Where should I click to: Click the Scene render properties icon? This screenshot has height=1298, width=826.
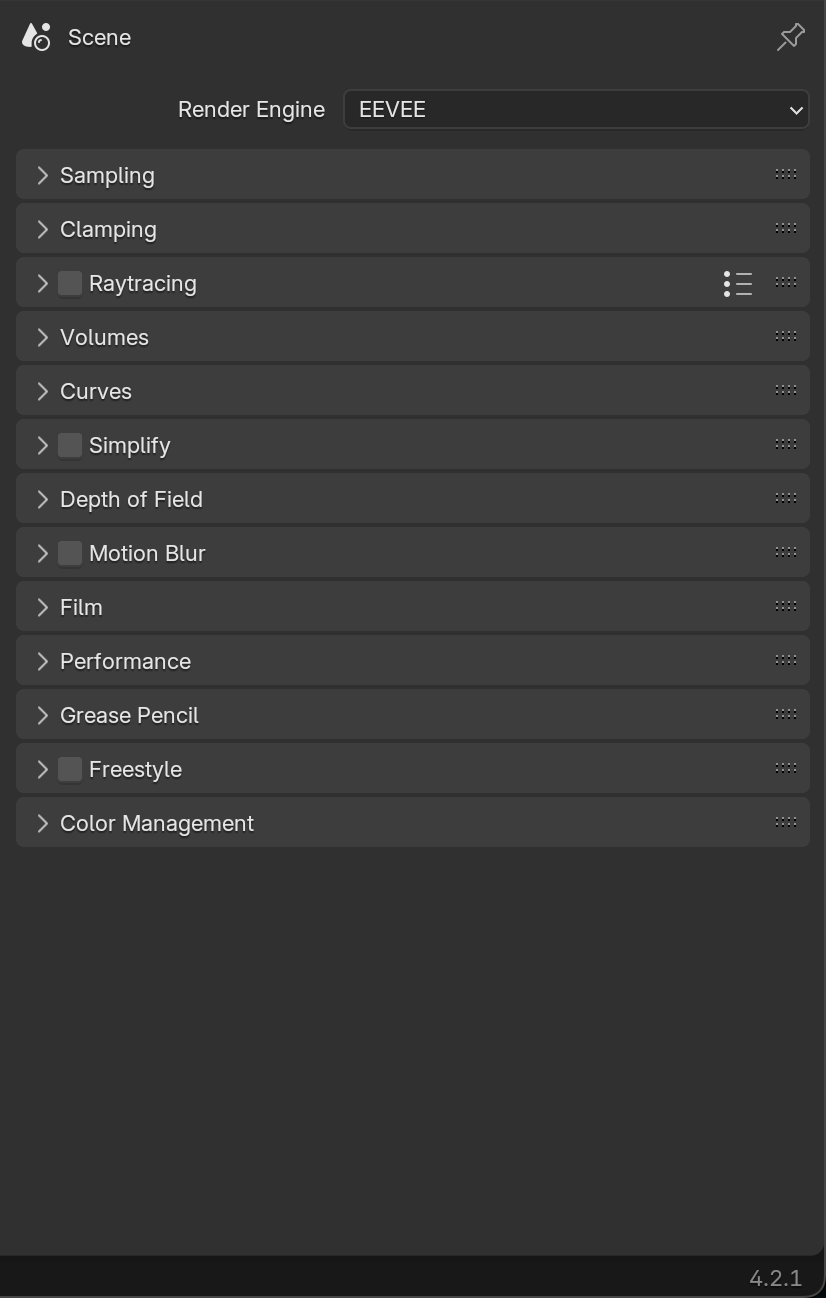(x=36, y=37)
